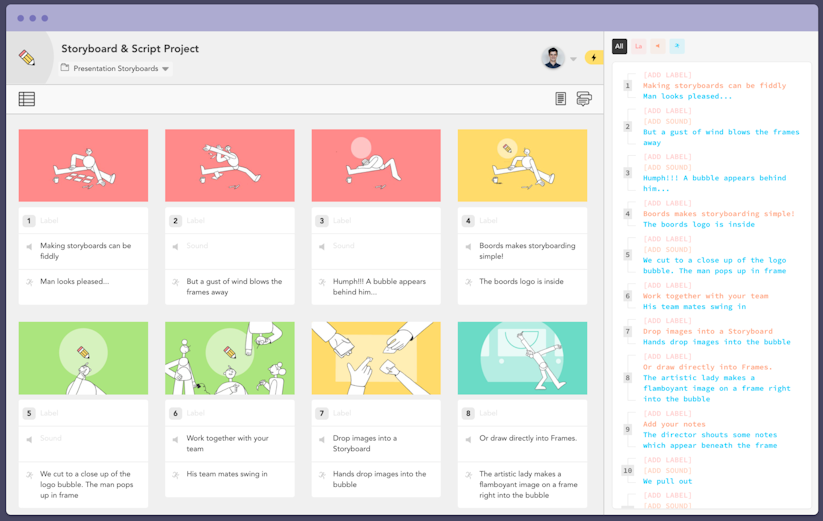The width and height of the screenshot is (823, 521).
Task: Select the blue action filter tab
Action: coord(677,46)
